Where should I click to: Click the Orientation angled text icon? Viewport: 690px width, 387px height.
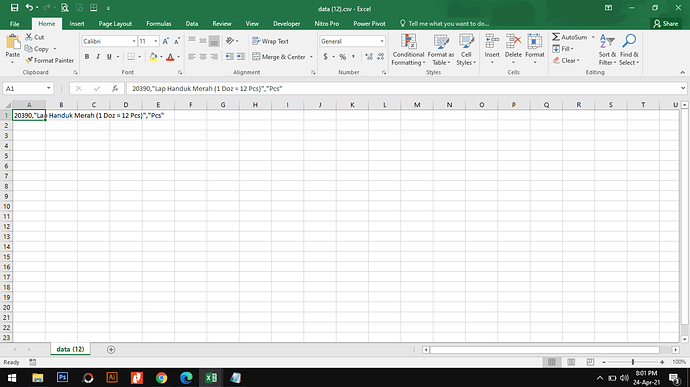[230, 41]
